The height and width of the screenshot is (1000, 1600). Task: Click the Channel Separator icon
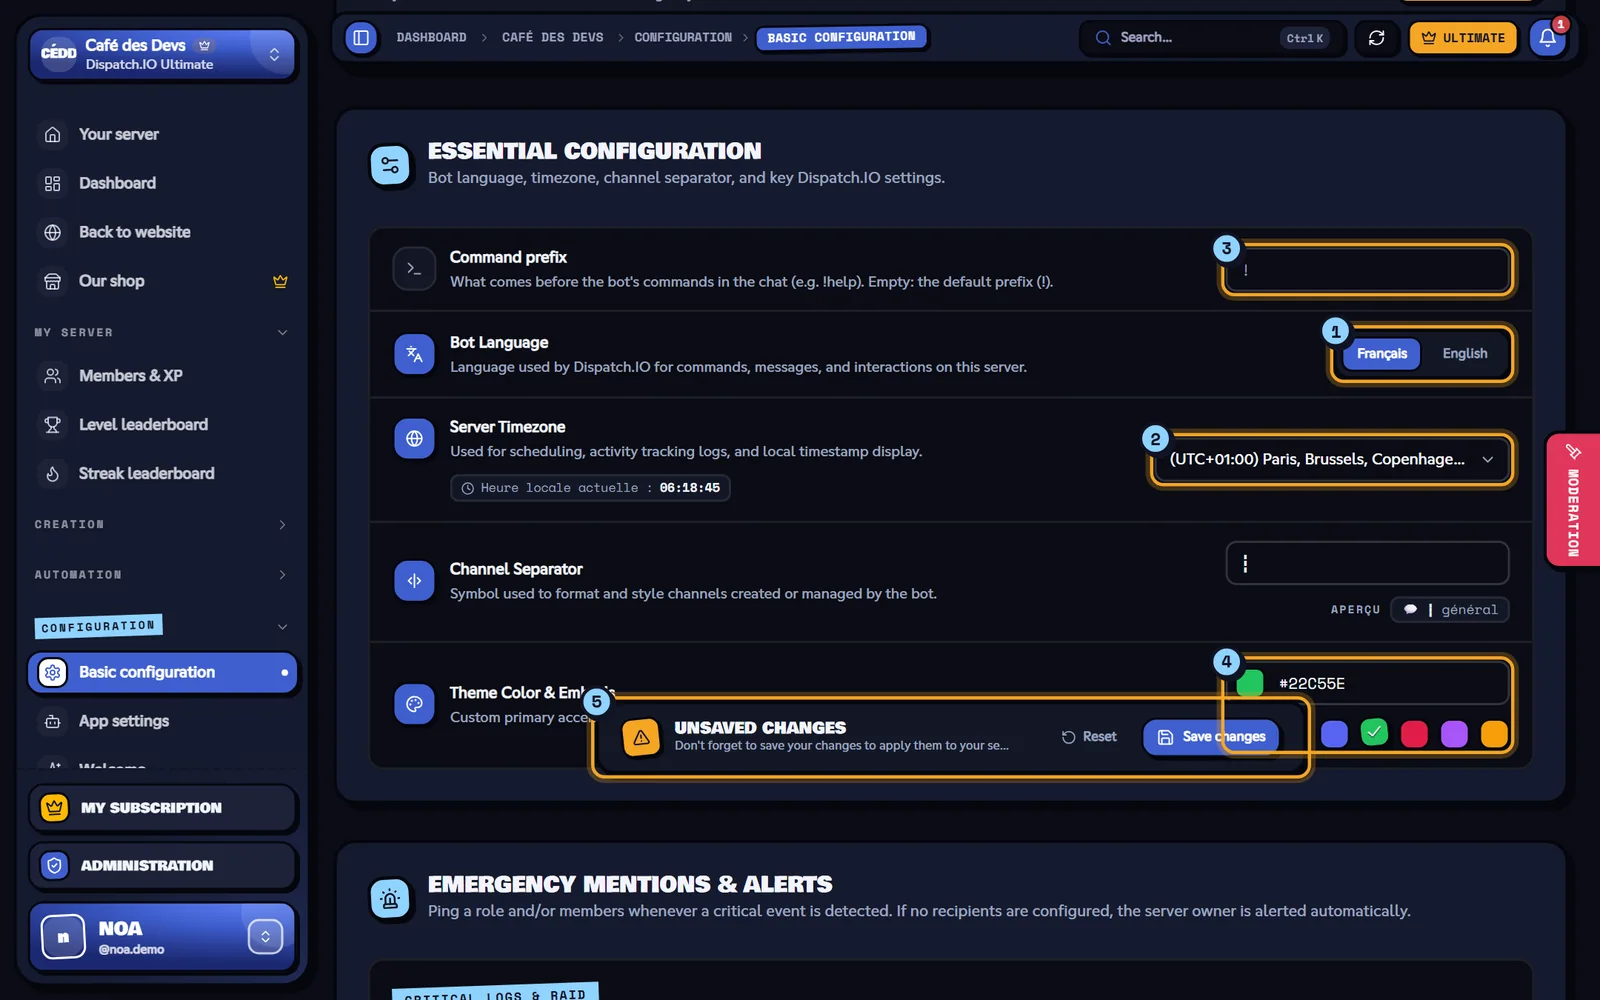pyautogui.click(x=414, y=580)
